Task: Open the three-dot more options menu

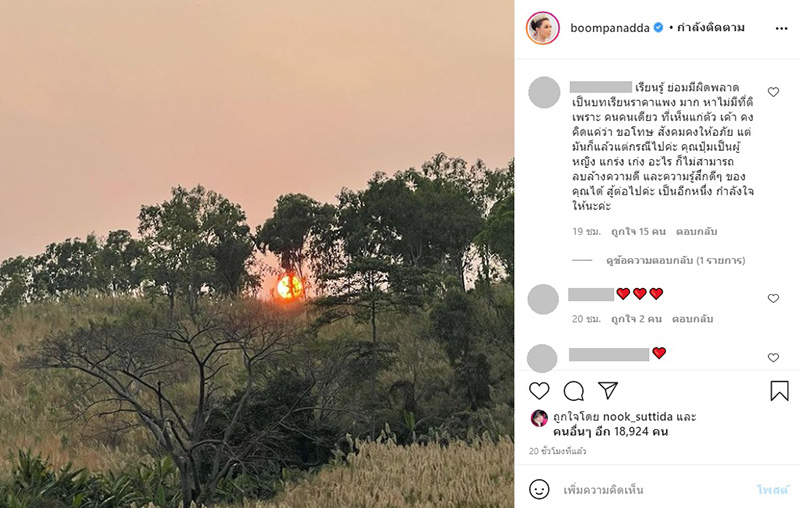Action: point(781,28)
